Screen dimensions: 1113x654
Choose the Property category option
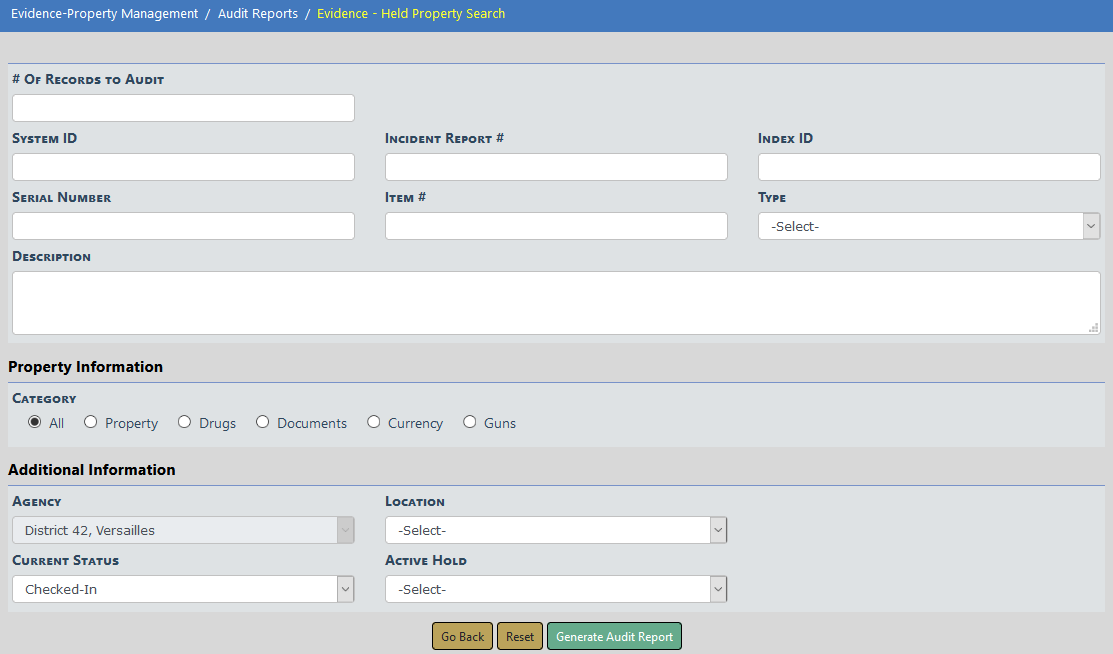[x=91, y=422]
